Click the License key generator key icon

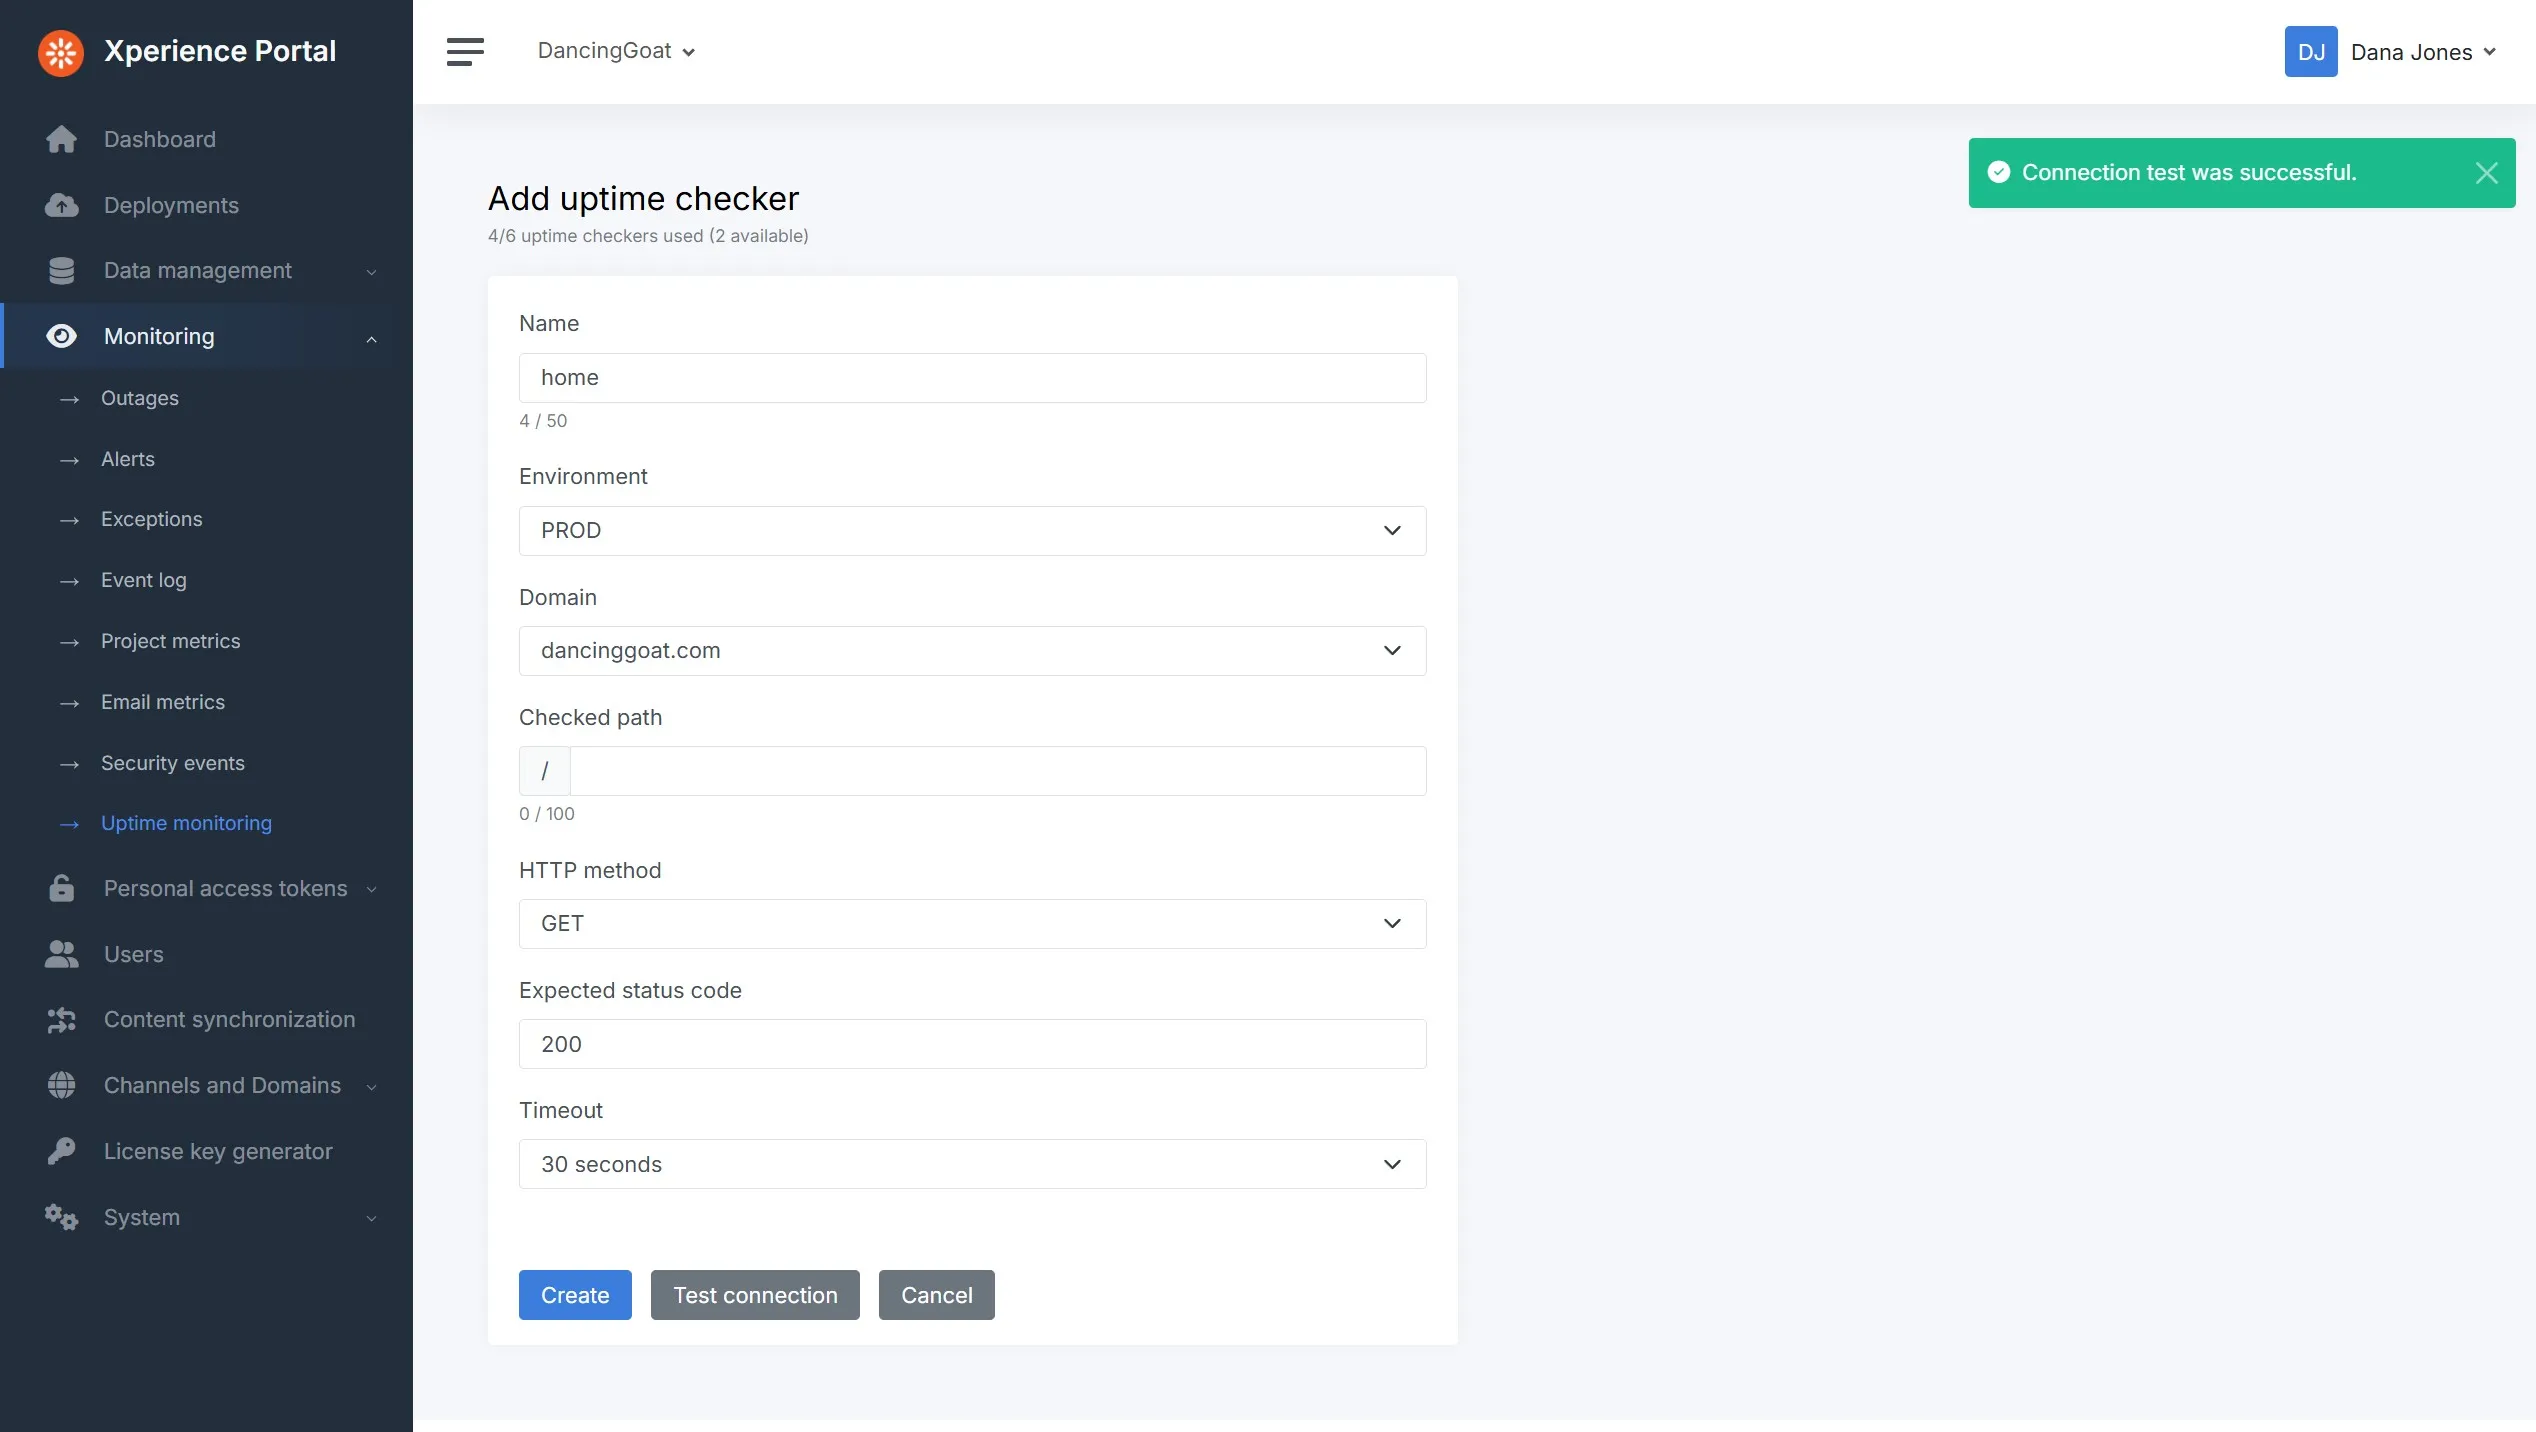(61, 1151)
